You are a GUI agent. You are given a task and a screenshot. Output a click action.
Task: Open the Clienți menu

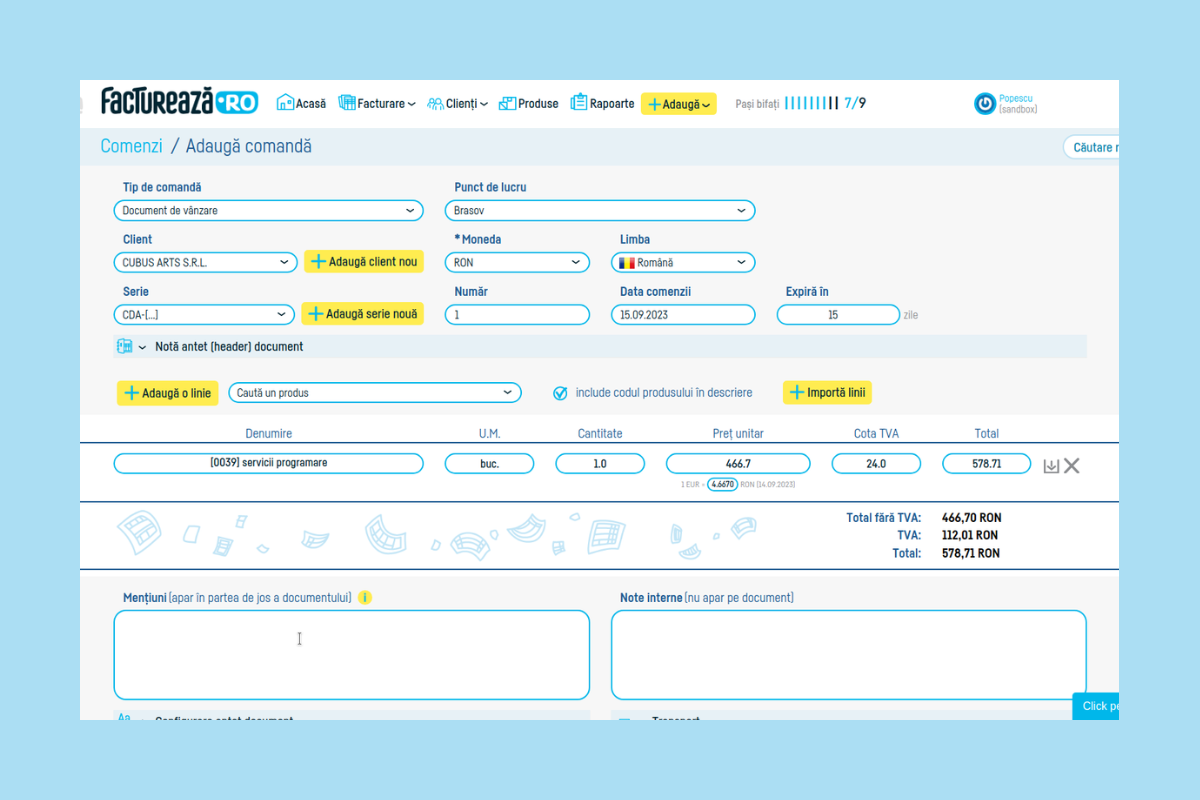pos(458,103)
